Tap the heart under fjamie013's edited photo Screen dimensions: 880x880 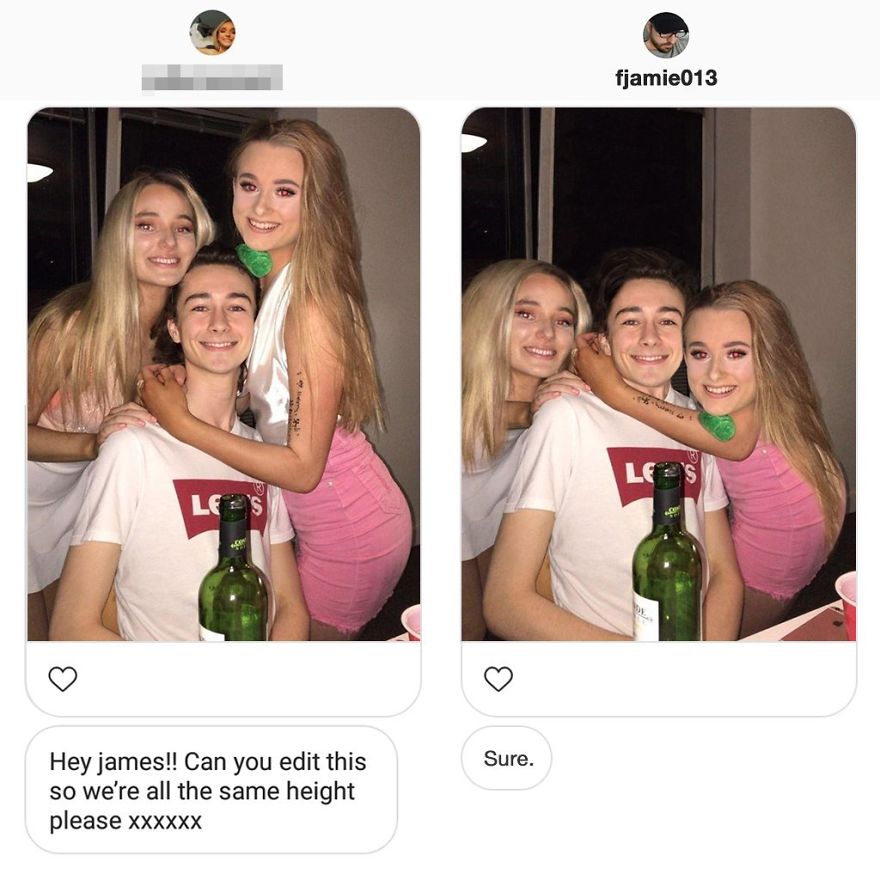click(x=498, y=679)
